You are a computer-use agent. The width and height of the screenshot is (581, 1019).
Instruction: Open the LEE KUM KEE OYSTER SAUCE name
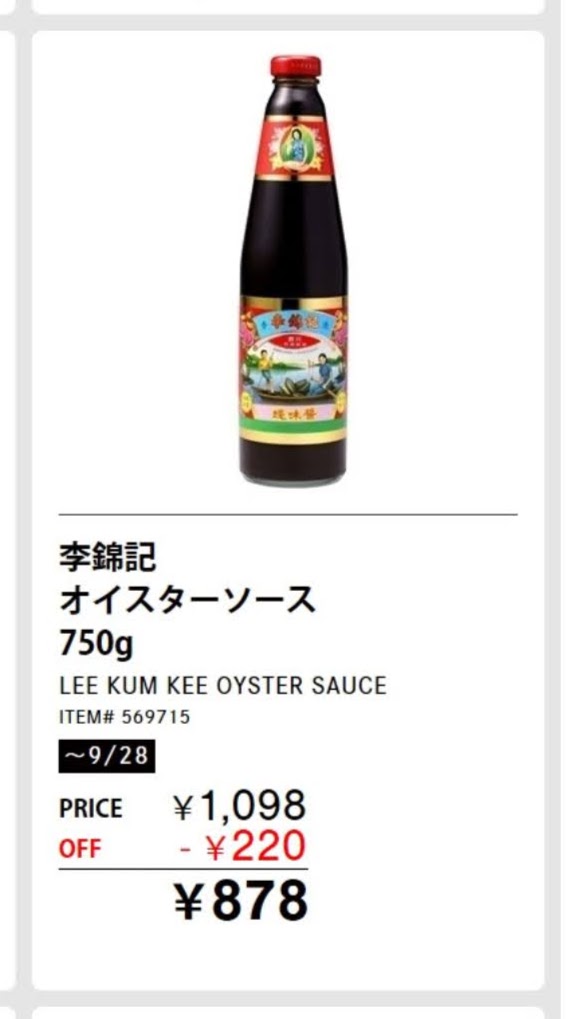pyautogui.click(x=223, y=686)
